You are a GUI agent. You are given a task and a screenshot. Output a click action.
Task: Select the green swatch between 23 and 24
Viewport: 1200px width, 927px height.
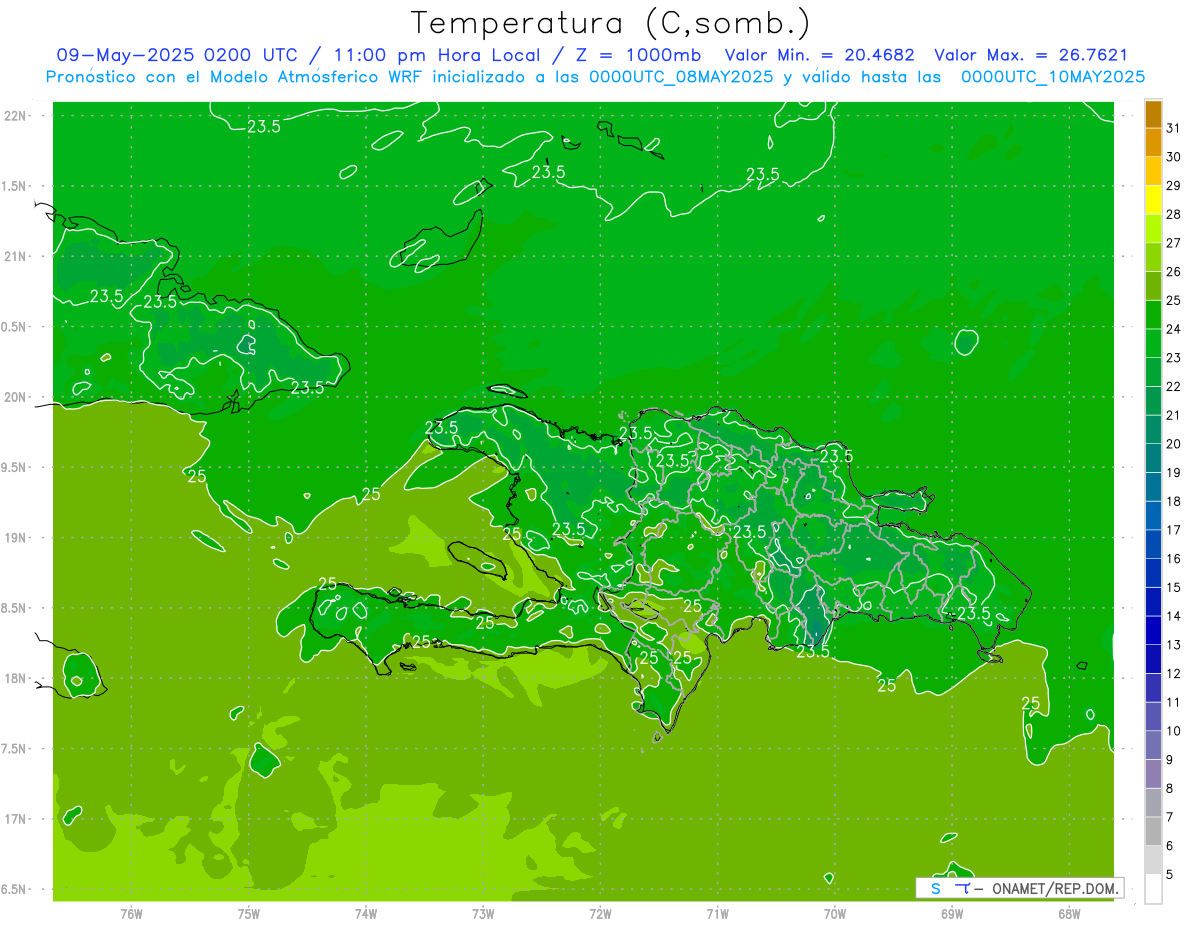pyautogui.click(x=1153, y=344)
